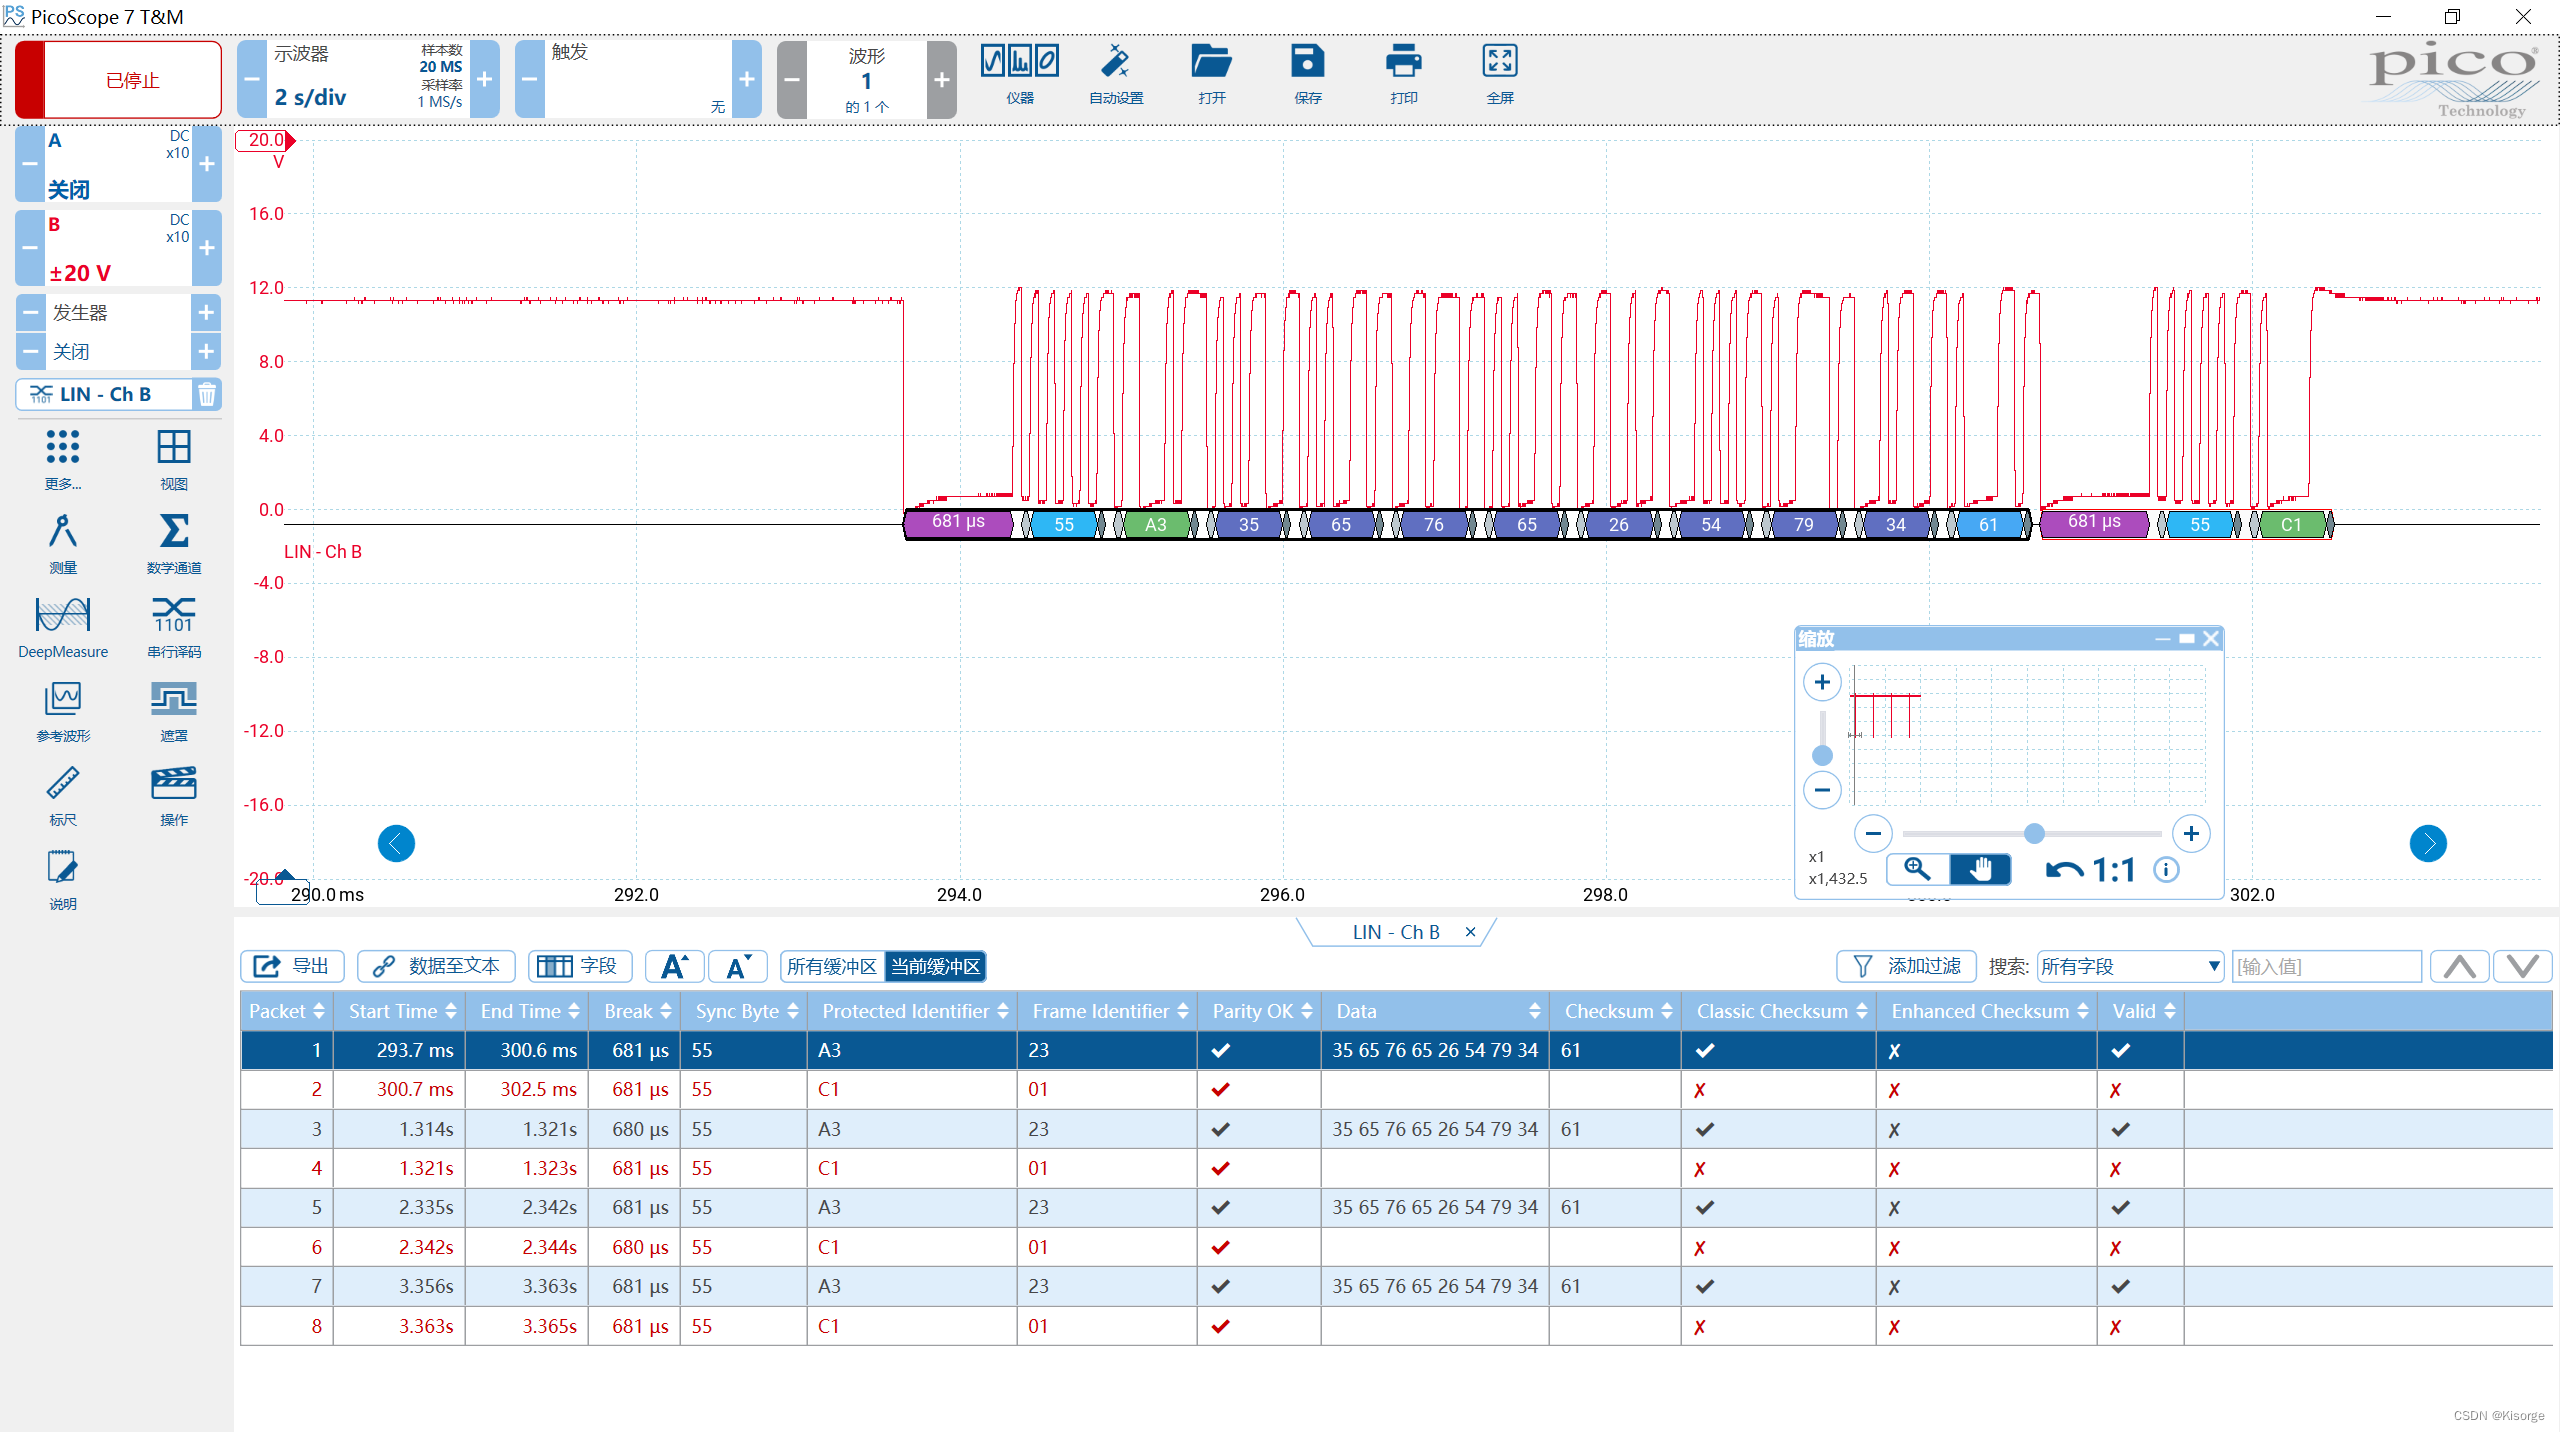
Task: Click Add filter button
Action: coord(1906,966)
